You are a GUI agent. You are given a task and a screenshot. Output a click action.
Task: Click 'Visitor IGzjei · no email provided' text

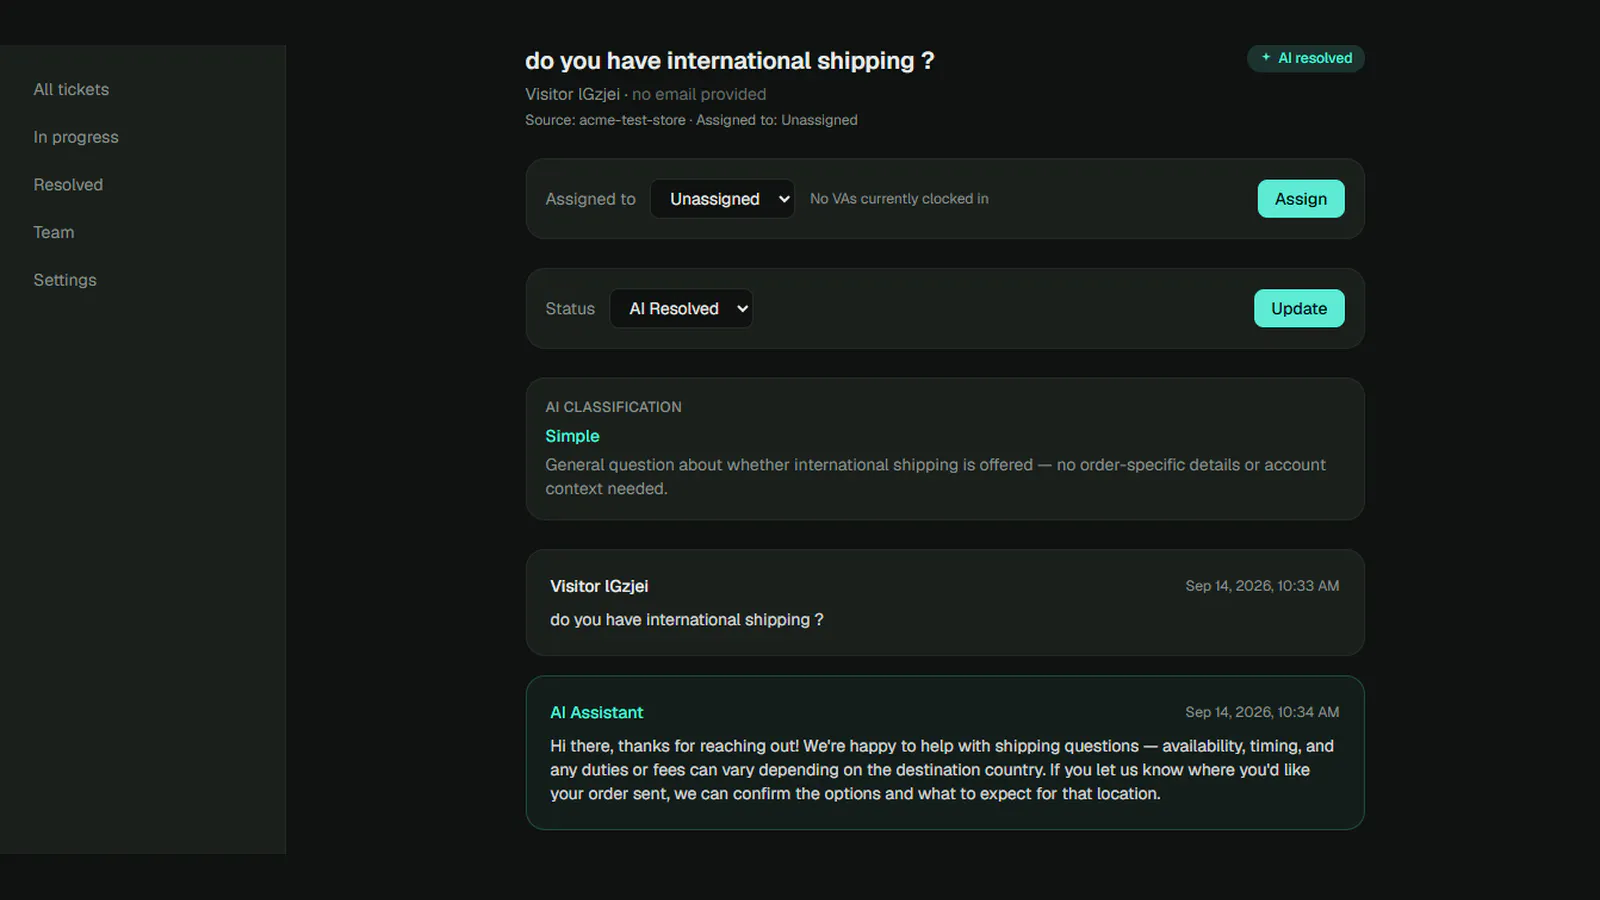tap(646, 94)
